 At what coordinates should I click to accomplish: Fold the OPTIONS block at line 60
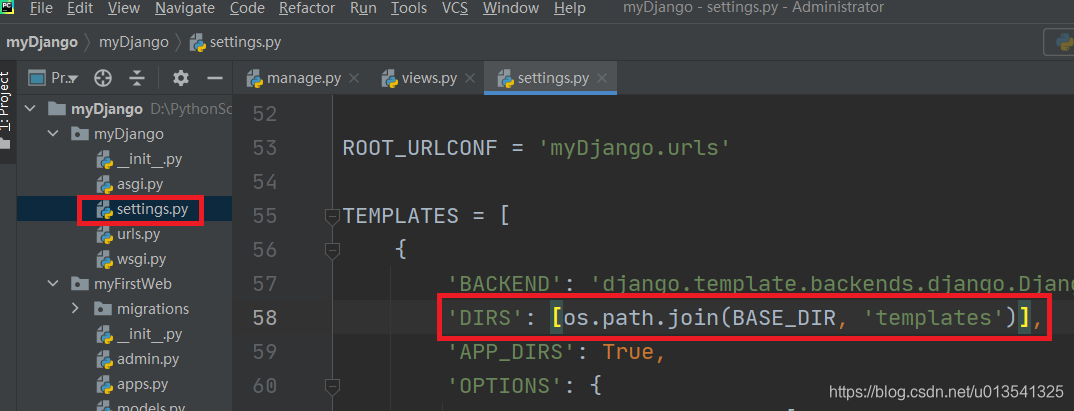332,386
